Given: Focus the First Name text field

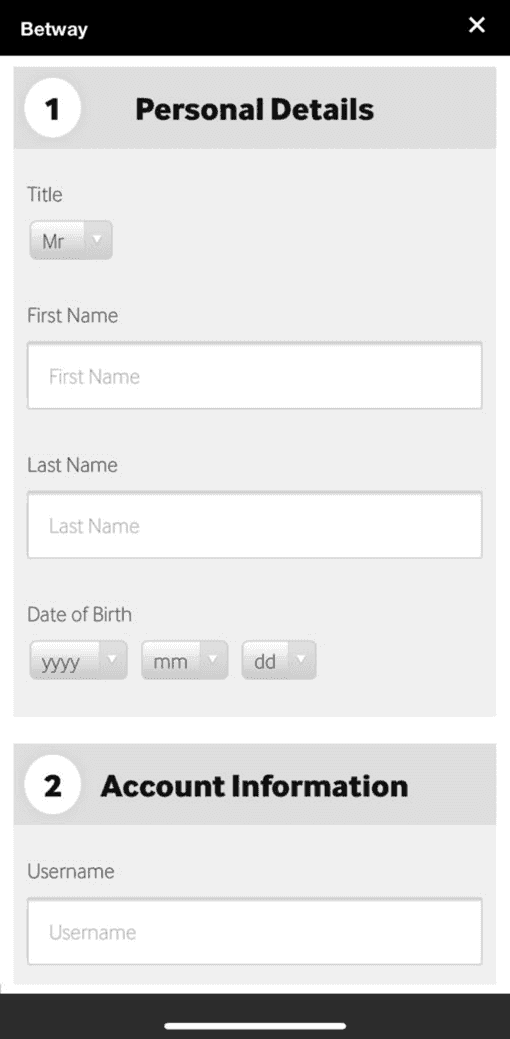Looking at the screenshot, I should click(254, 376).
